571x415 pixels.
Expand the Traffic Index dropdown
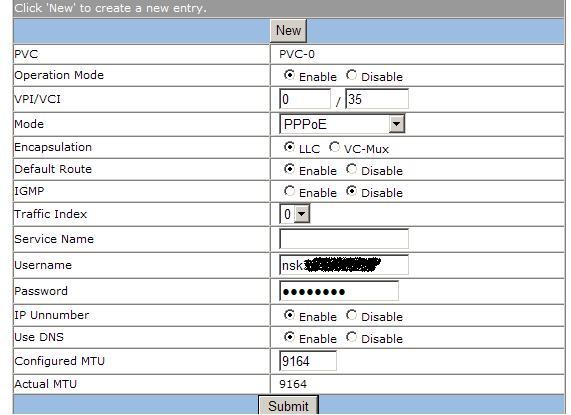coord(295,214)
